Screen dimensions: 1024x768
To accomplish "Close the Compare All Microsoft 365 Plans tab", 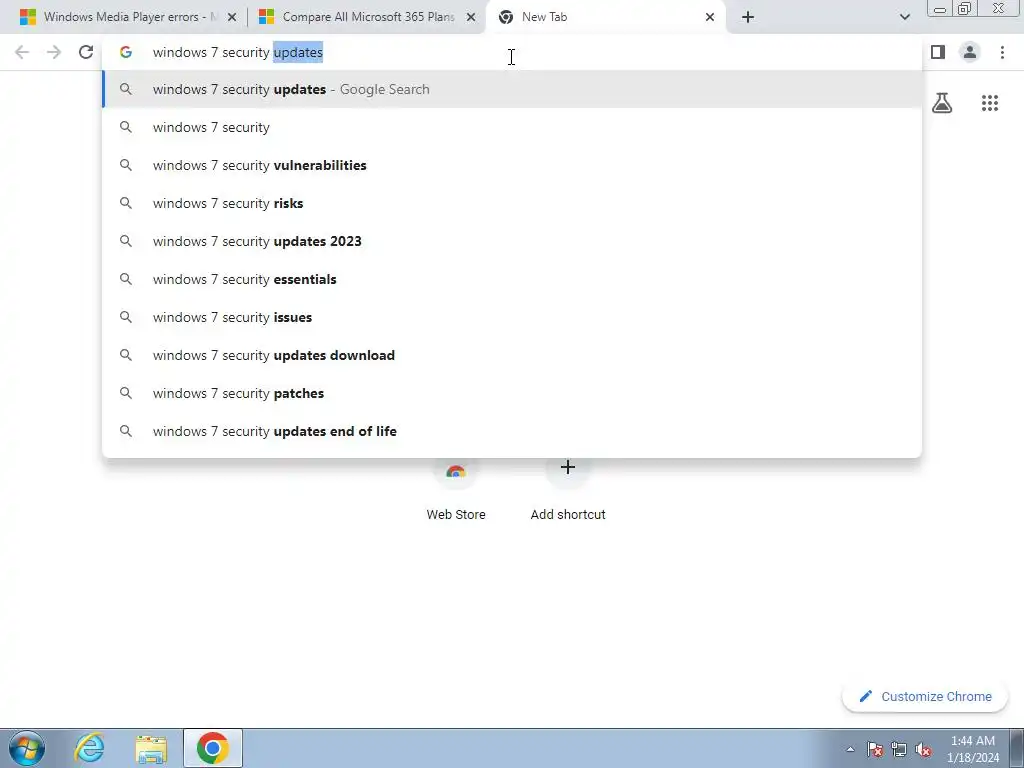I will click(471, 17).
